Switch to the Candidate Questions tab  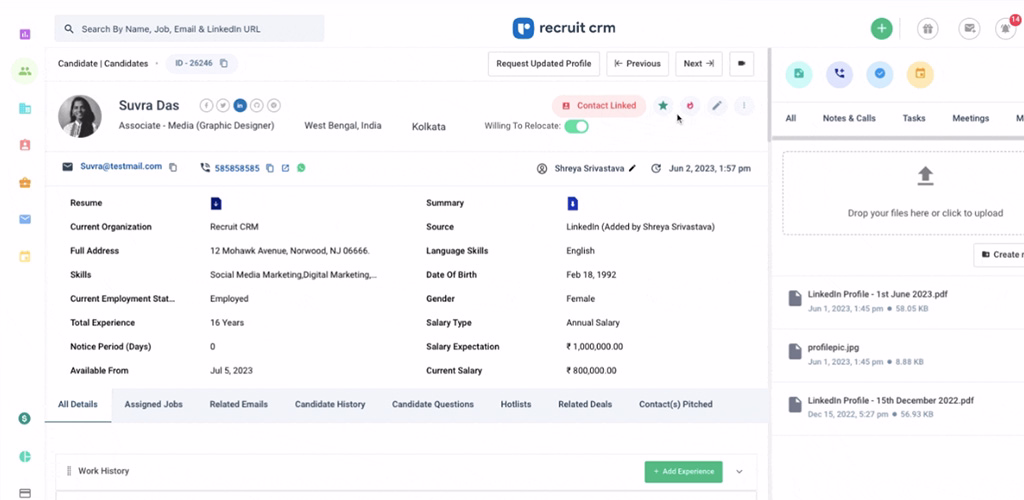(x=433, y=405)
